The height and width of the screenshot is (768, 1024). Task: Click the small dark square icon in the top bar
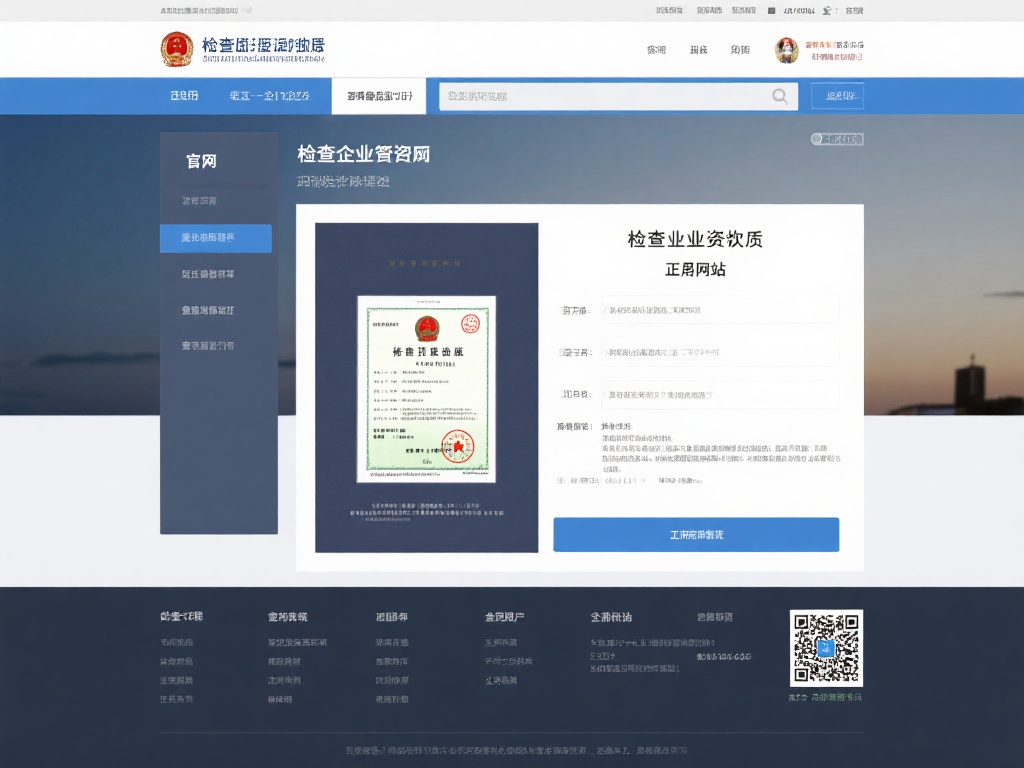pyautogui.click(x=772, y=9)
